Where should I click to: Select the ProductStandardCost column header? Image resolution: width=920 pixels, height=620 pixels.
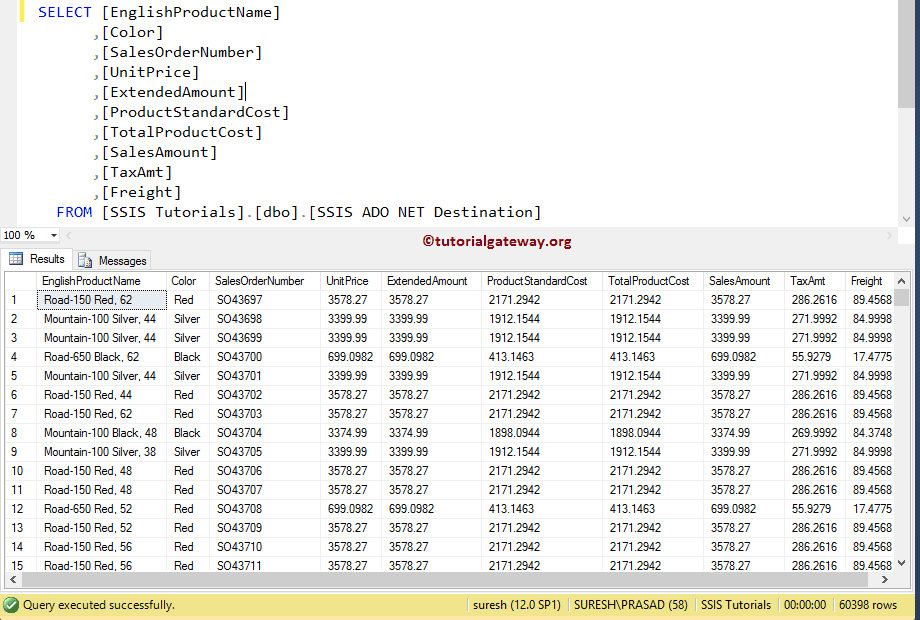pos(542,281)
